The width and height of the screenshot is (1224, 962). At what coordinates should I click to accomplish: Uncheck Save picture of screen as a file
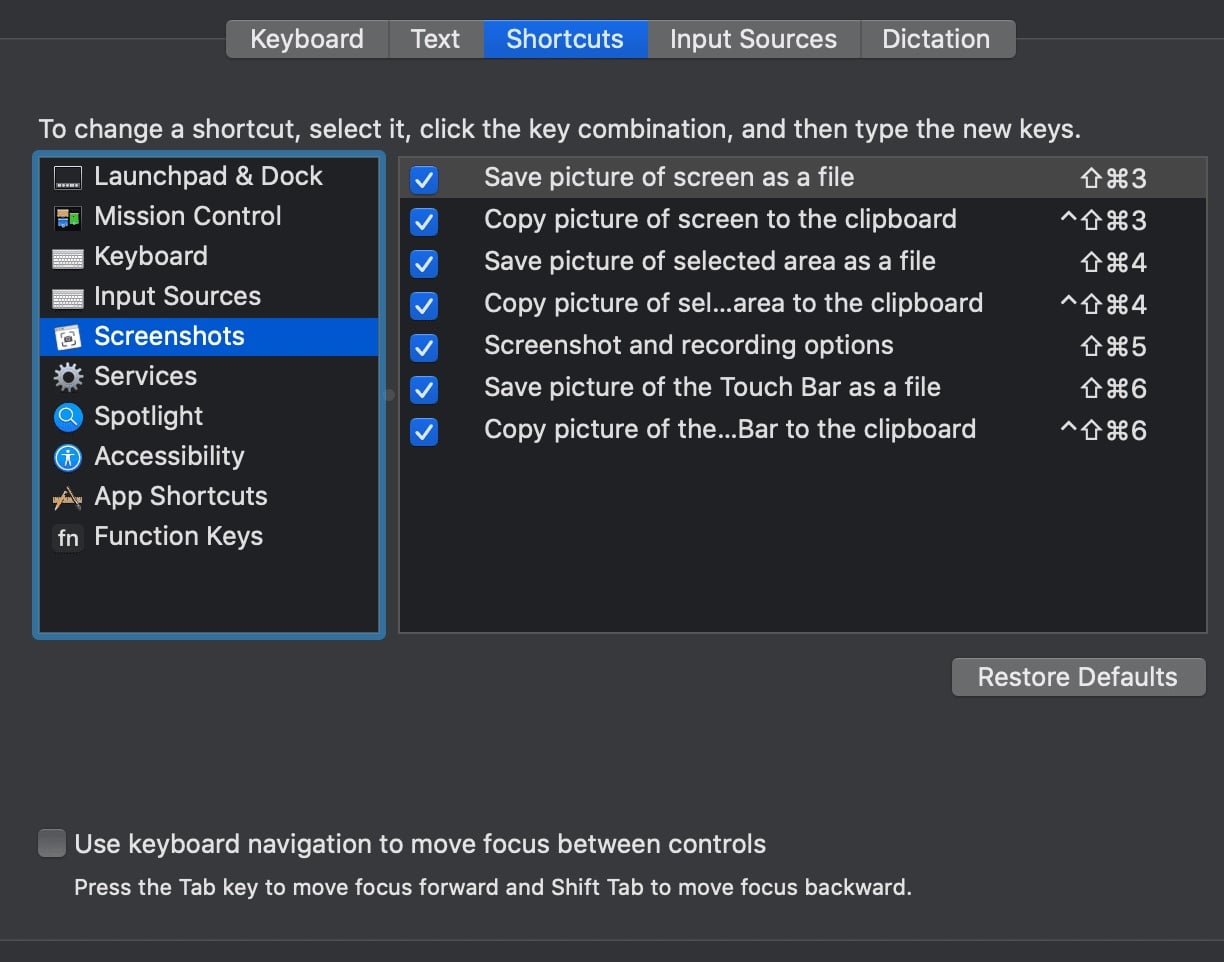(x=424, y=179)
